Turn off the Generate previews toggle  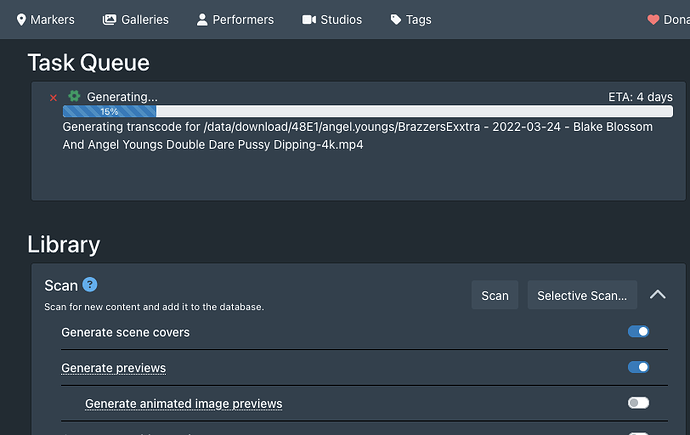coord(638,367)
